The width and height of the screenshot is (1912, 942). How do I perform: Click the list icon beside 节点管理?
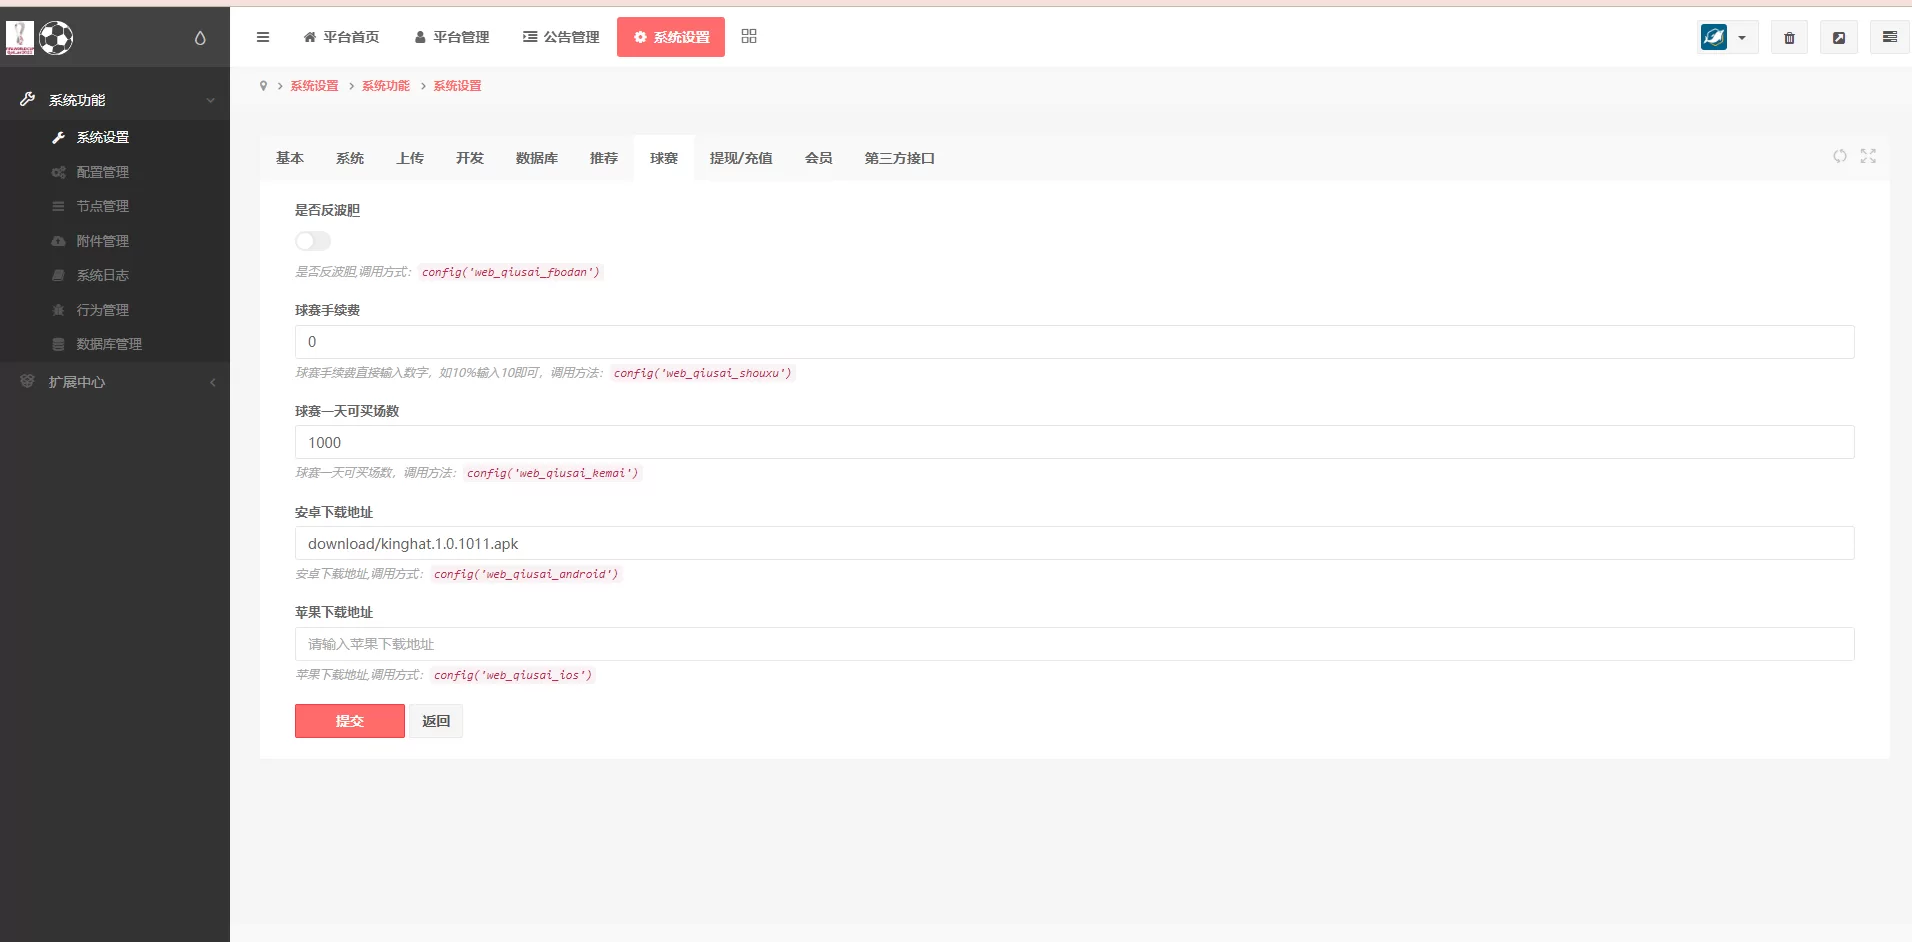(58, 206)
